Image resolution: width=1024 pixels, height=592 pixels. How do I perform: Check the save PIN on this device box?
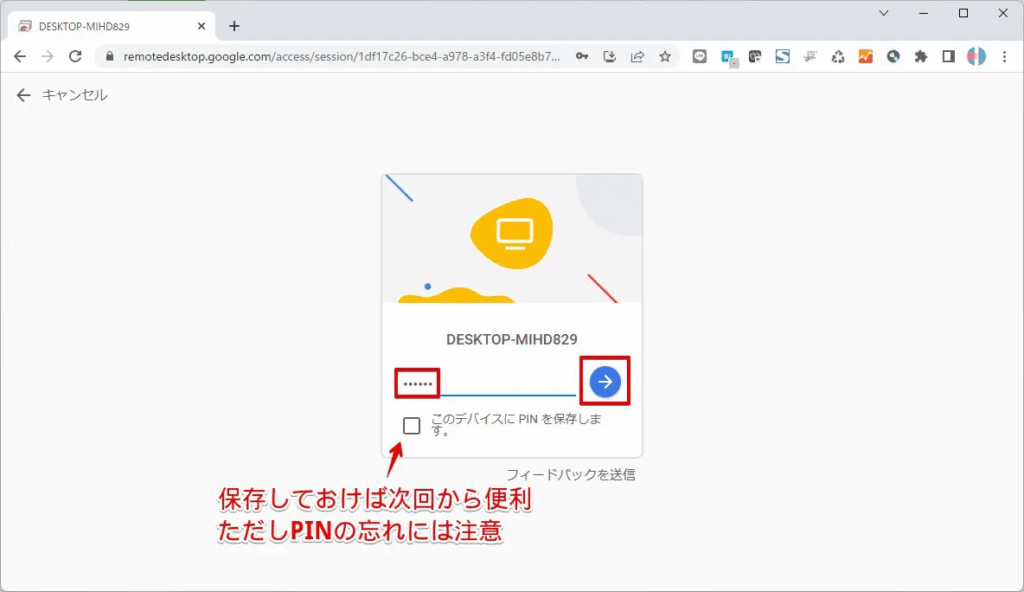pos(411,426)
